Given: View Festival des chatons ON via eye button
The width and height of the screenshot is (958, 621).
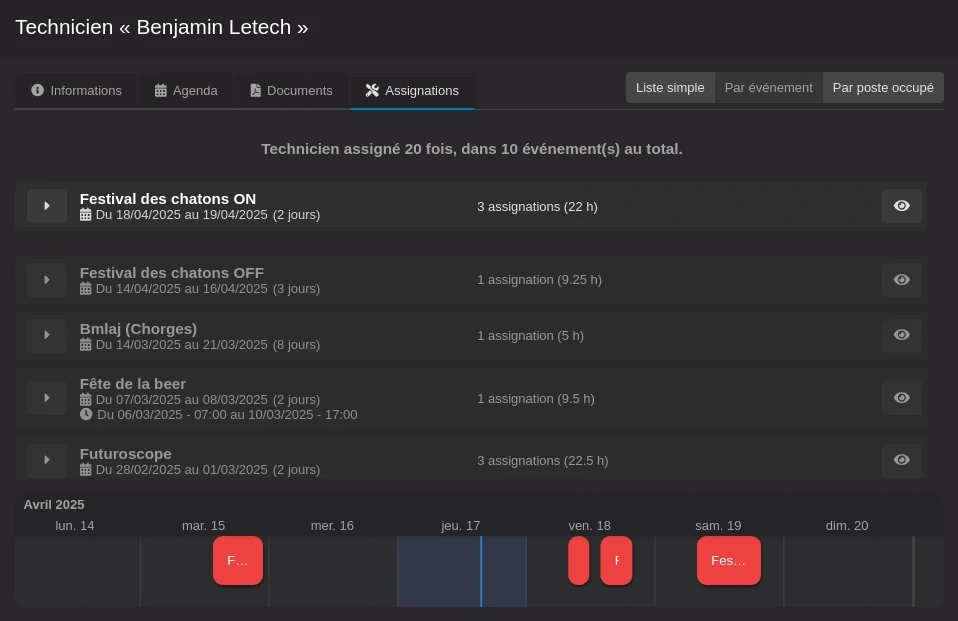Looking at the screenshot, I should (901, 206).
